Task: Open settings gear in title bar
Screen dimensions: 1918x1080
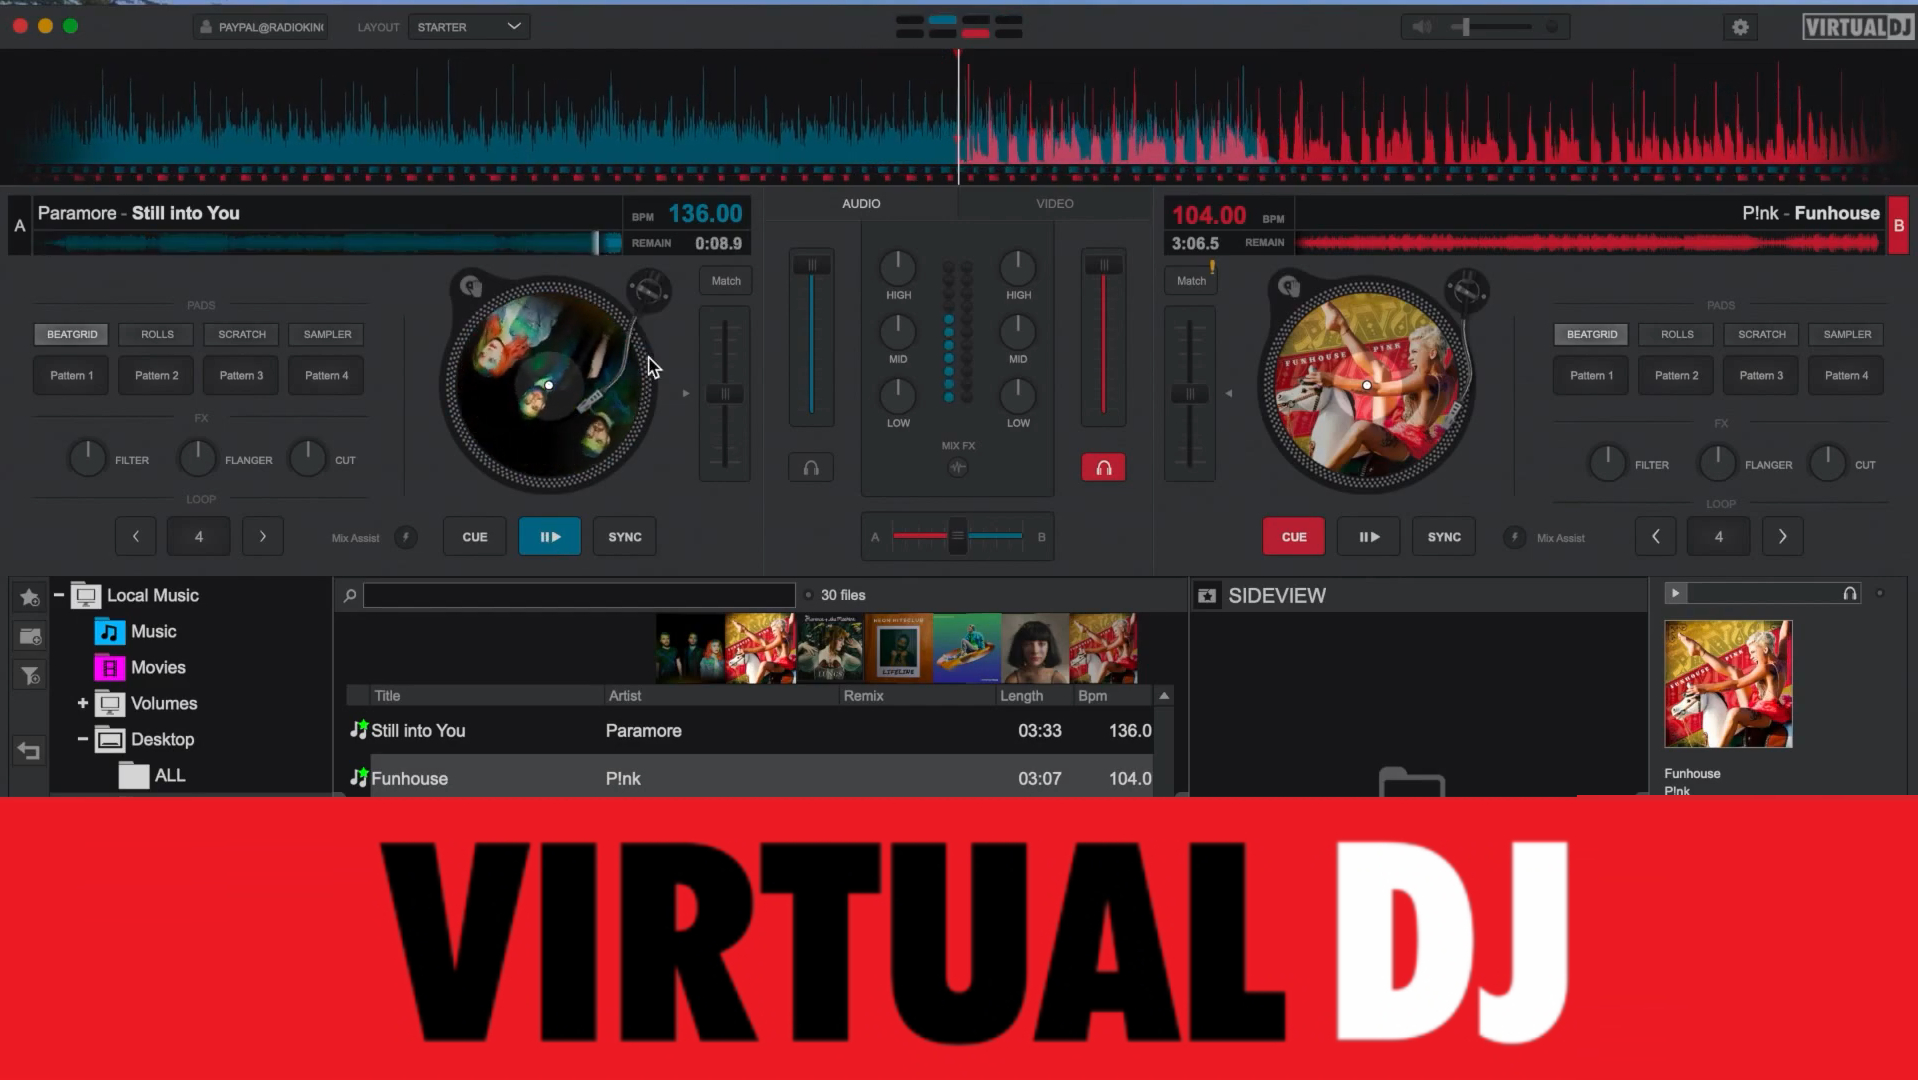Action: [x=1740, y=27]
